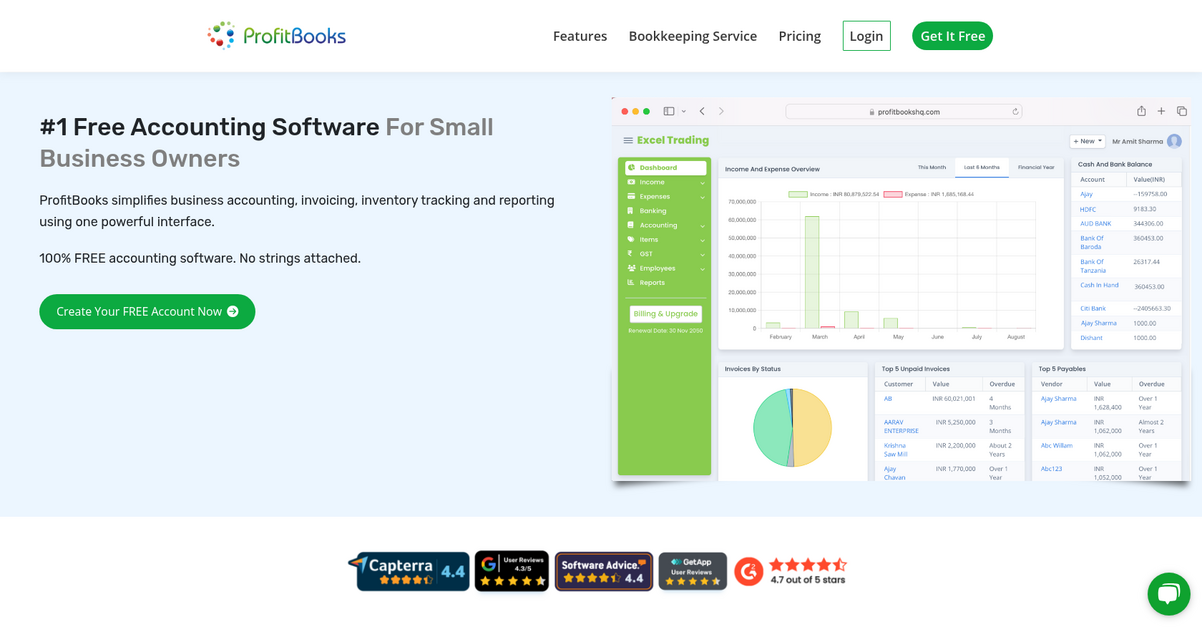Expand the Income chevron
Viewport: 1202px width, 627px height.
tap(702, 183)
